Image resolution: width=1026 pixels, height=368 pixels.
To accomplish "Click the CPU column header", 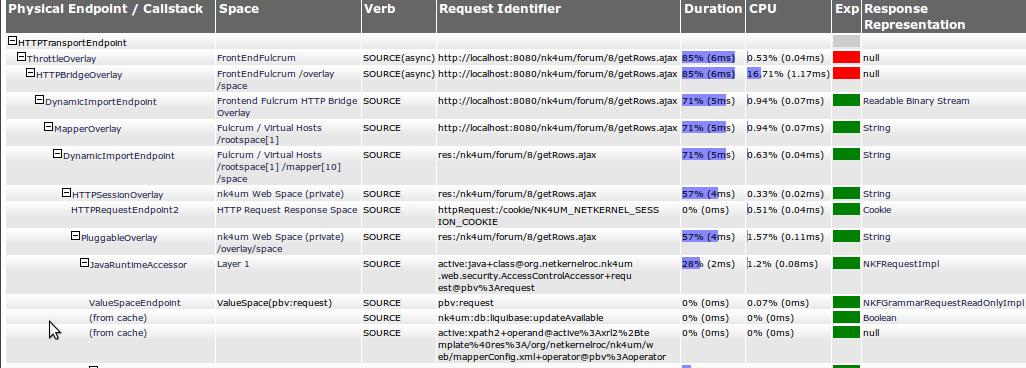I will coord(764,9).
